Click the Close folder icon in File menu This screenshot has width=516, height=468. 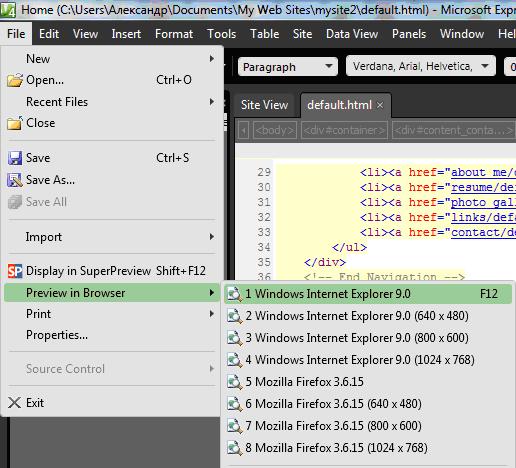(x=15, y=123)
